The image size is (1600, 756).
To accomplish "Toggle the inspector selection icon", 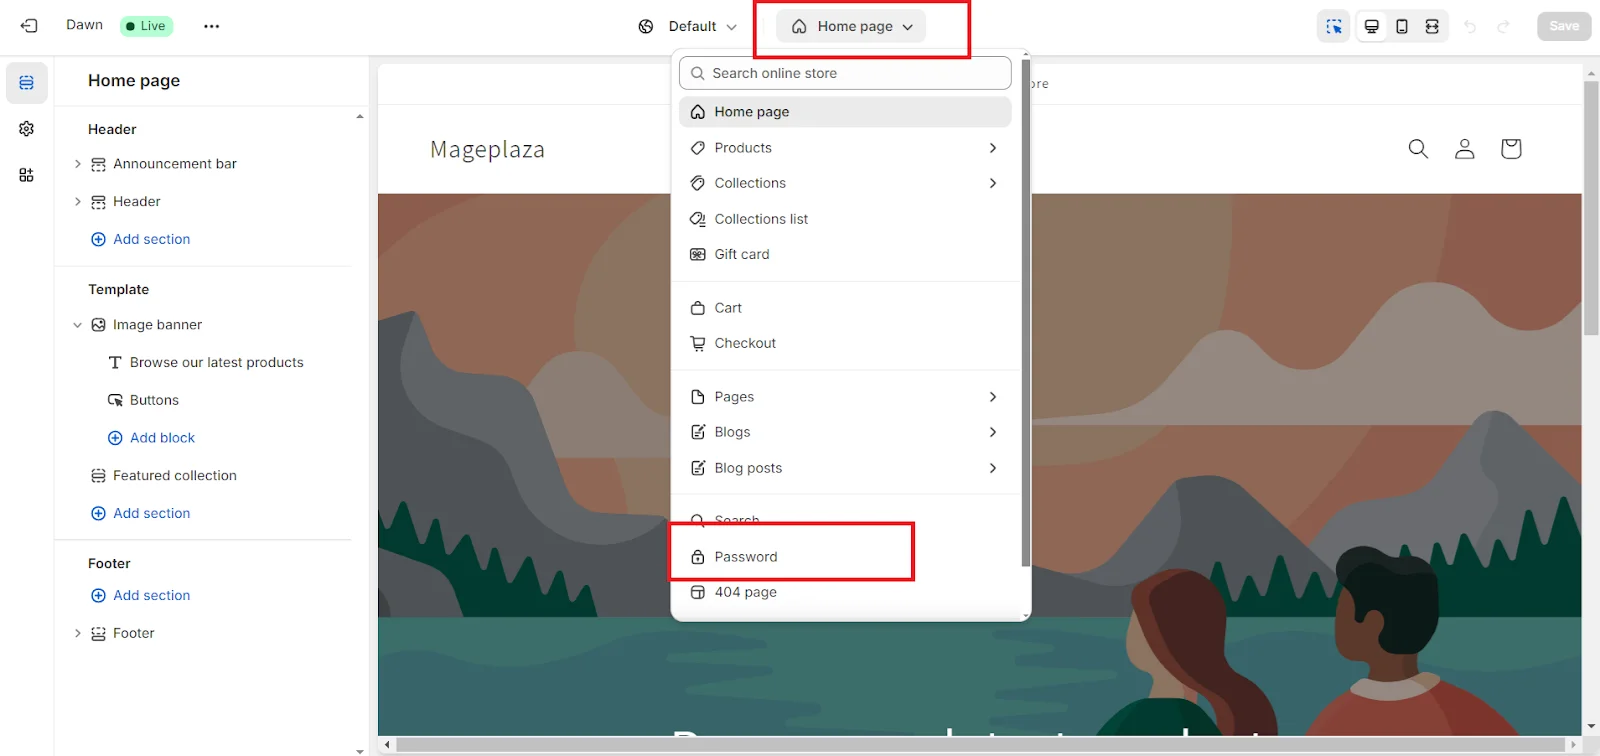I will (x=1334, y=27).
